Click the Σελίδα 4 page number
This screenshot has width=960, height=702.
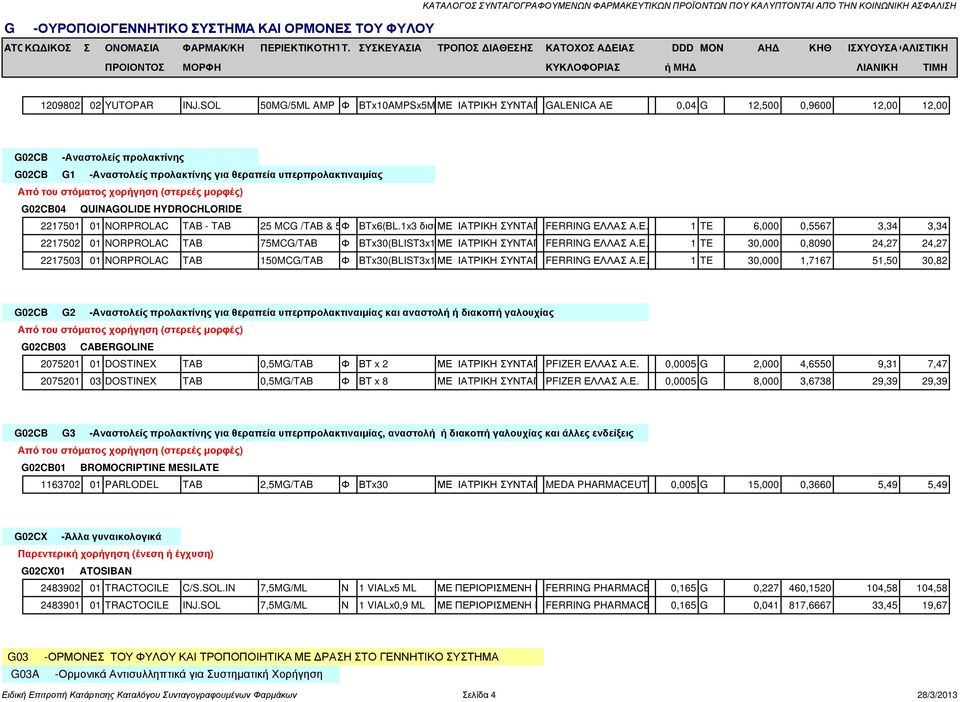479,695
